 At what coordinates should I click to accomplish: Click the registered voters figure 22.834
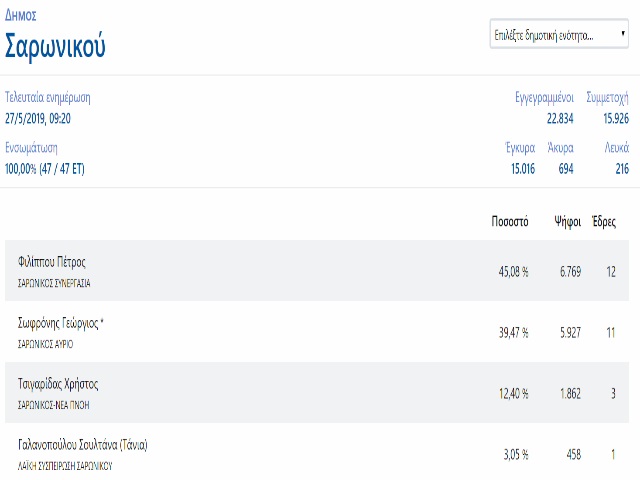point(560,118)
